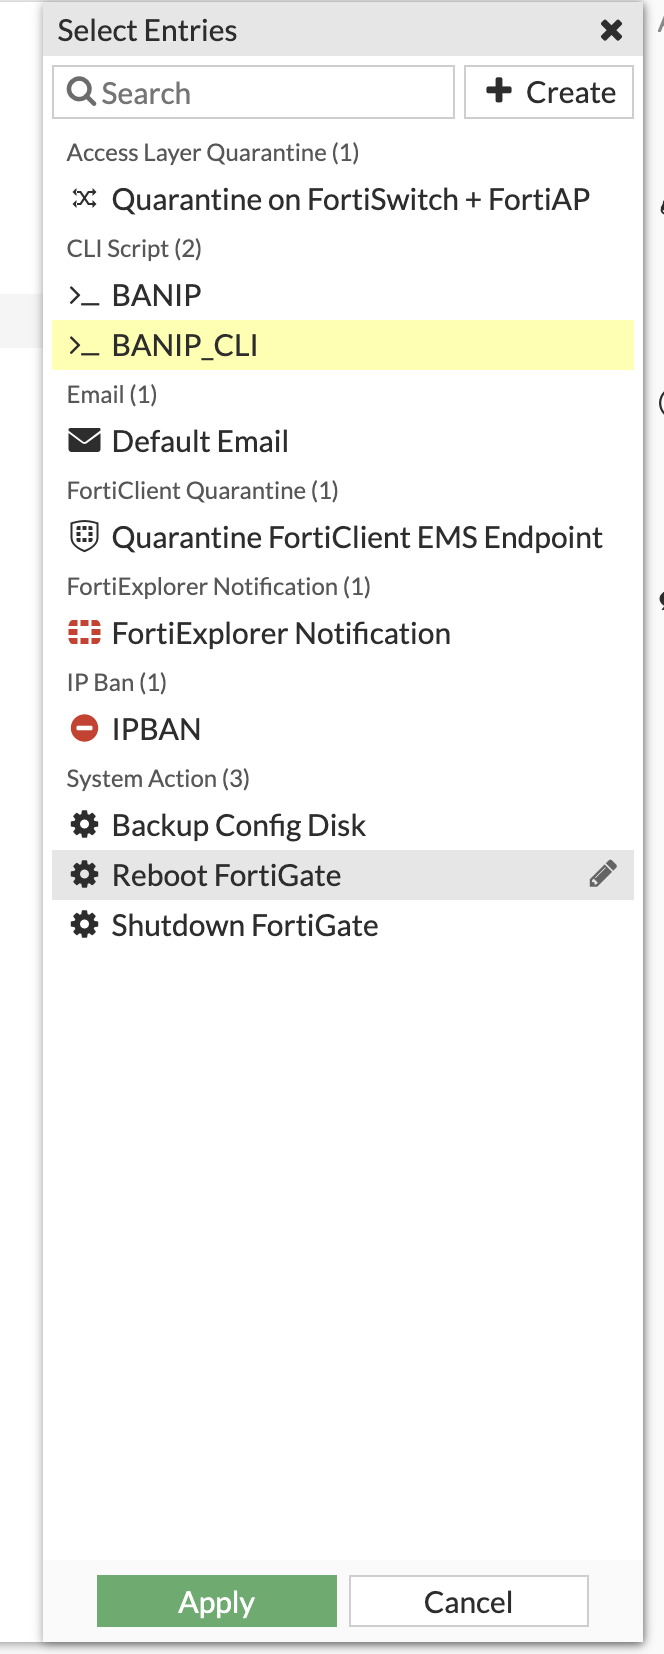Close the Select Entries panel
Viewport: 664px width, 1654px height.
[x=612, y=30]
